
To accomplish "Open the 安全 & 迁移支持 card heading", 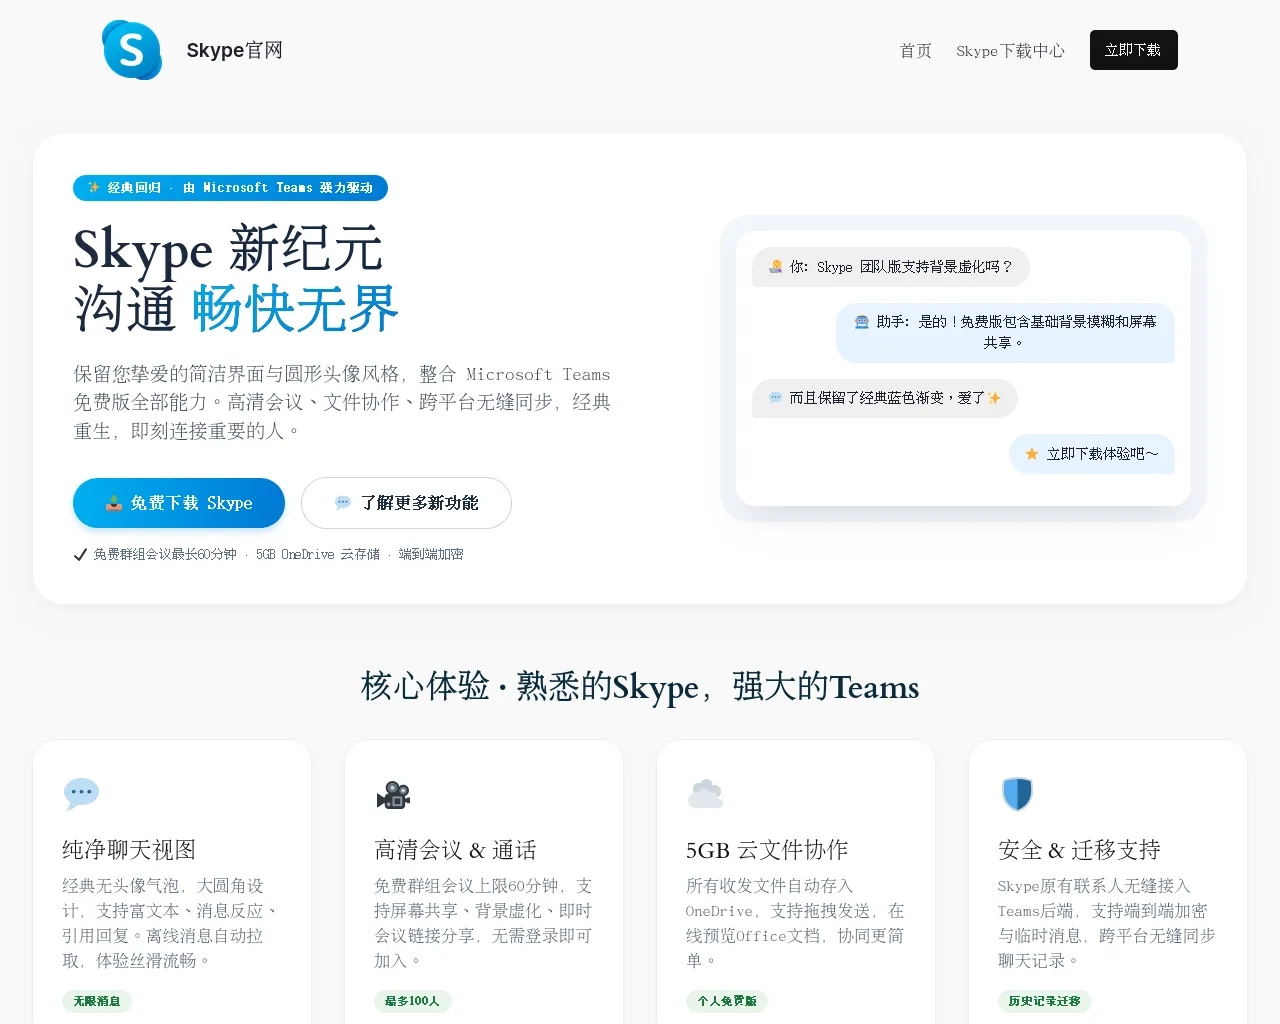I will [x=1079, y=850].
